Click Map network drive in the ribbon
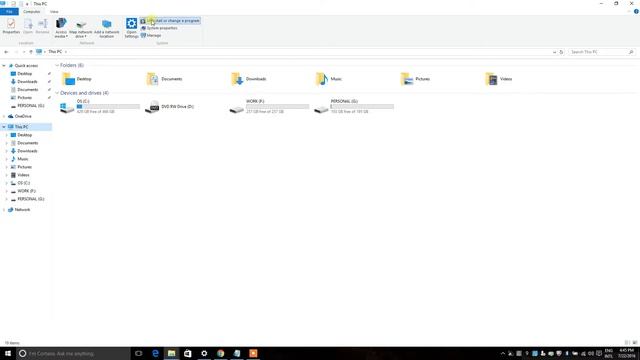This screenshot has width=640, height=360. (81, 28)
